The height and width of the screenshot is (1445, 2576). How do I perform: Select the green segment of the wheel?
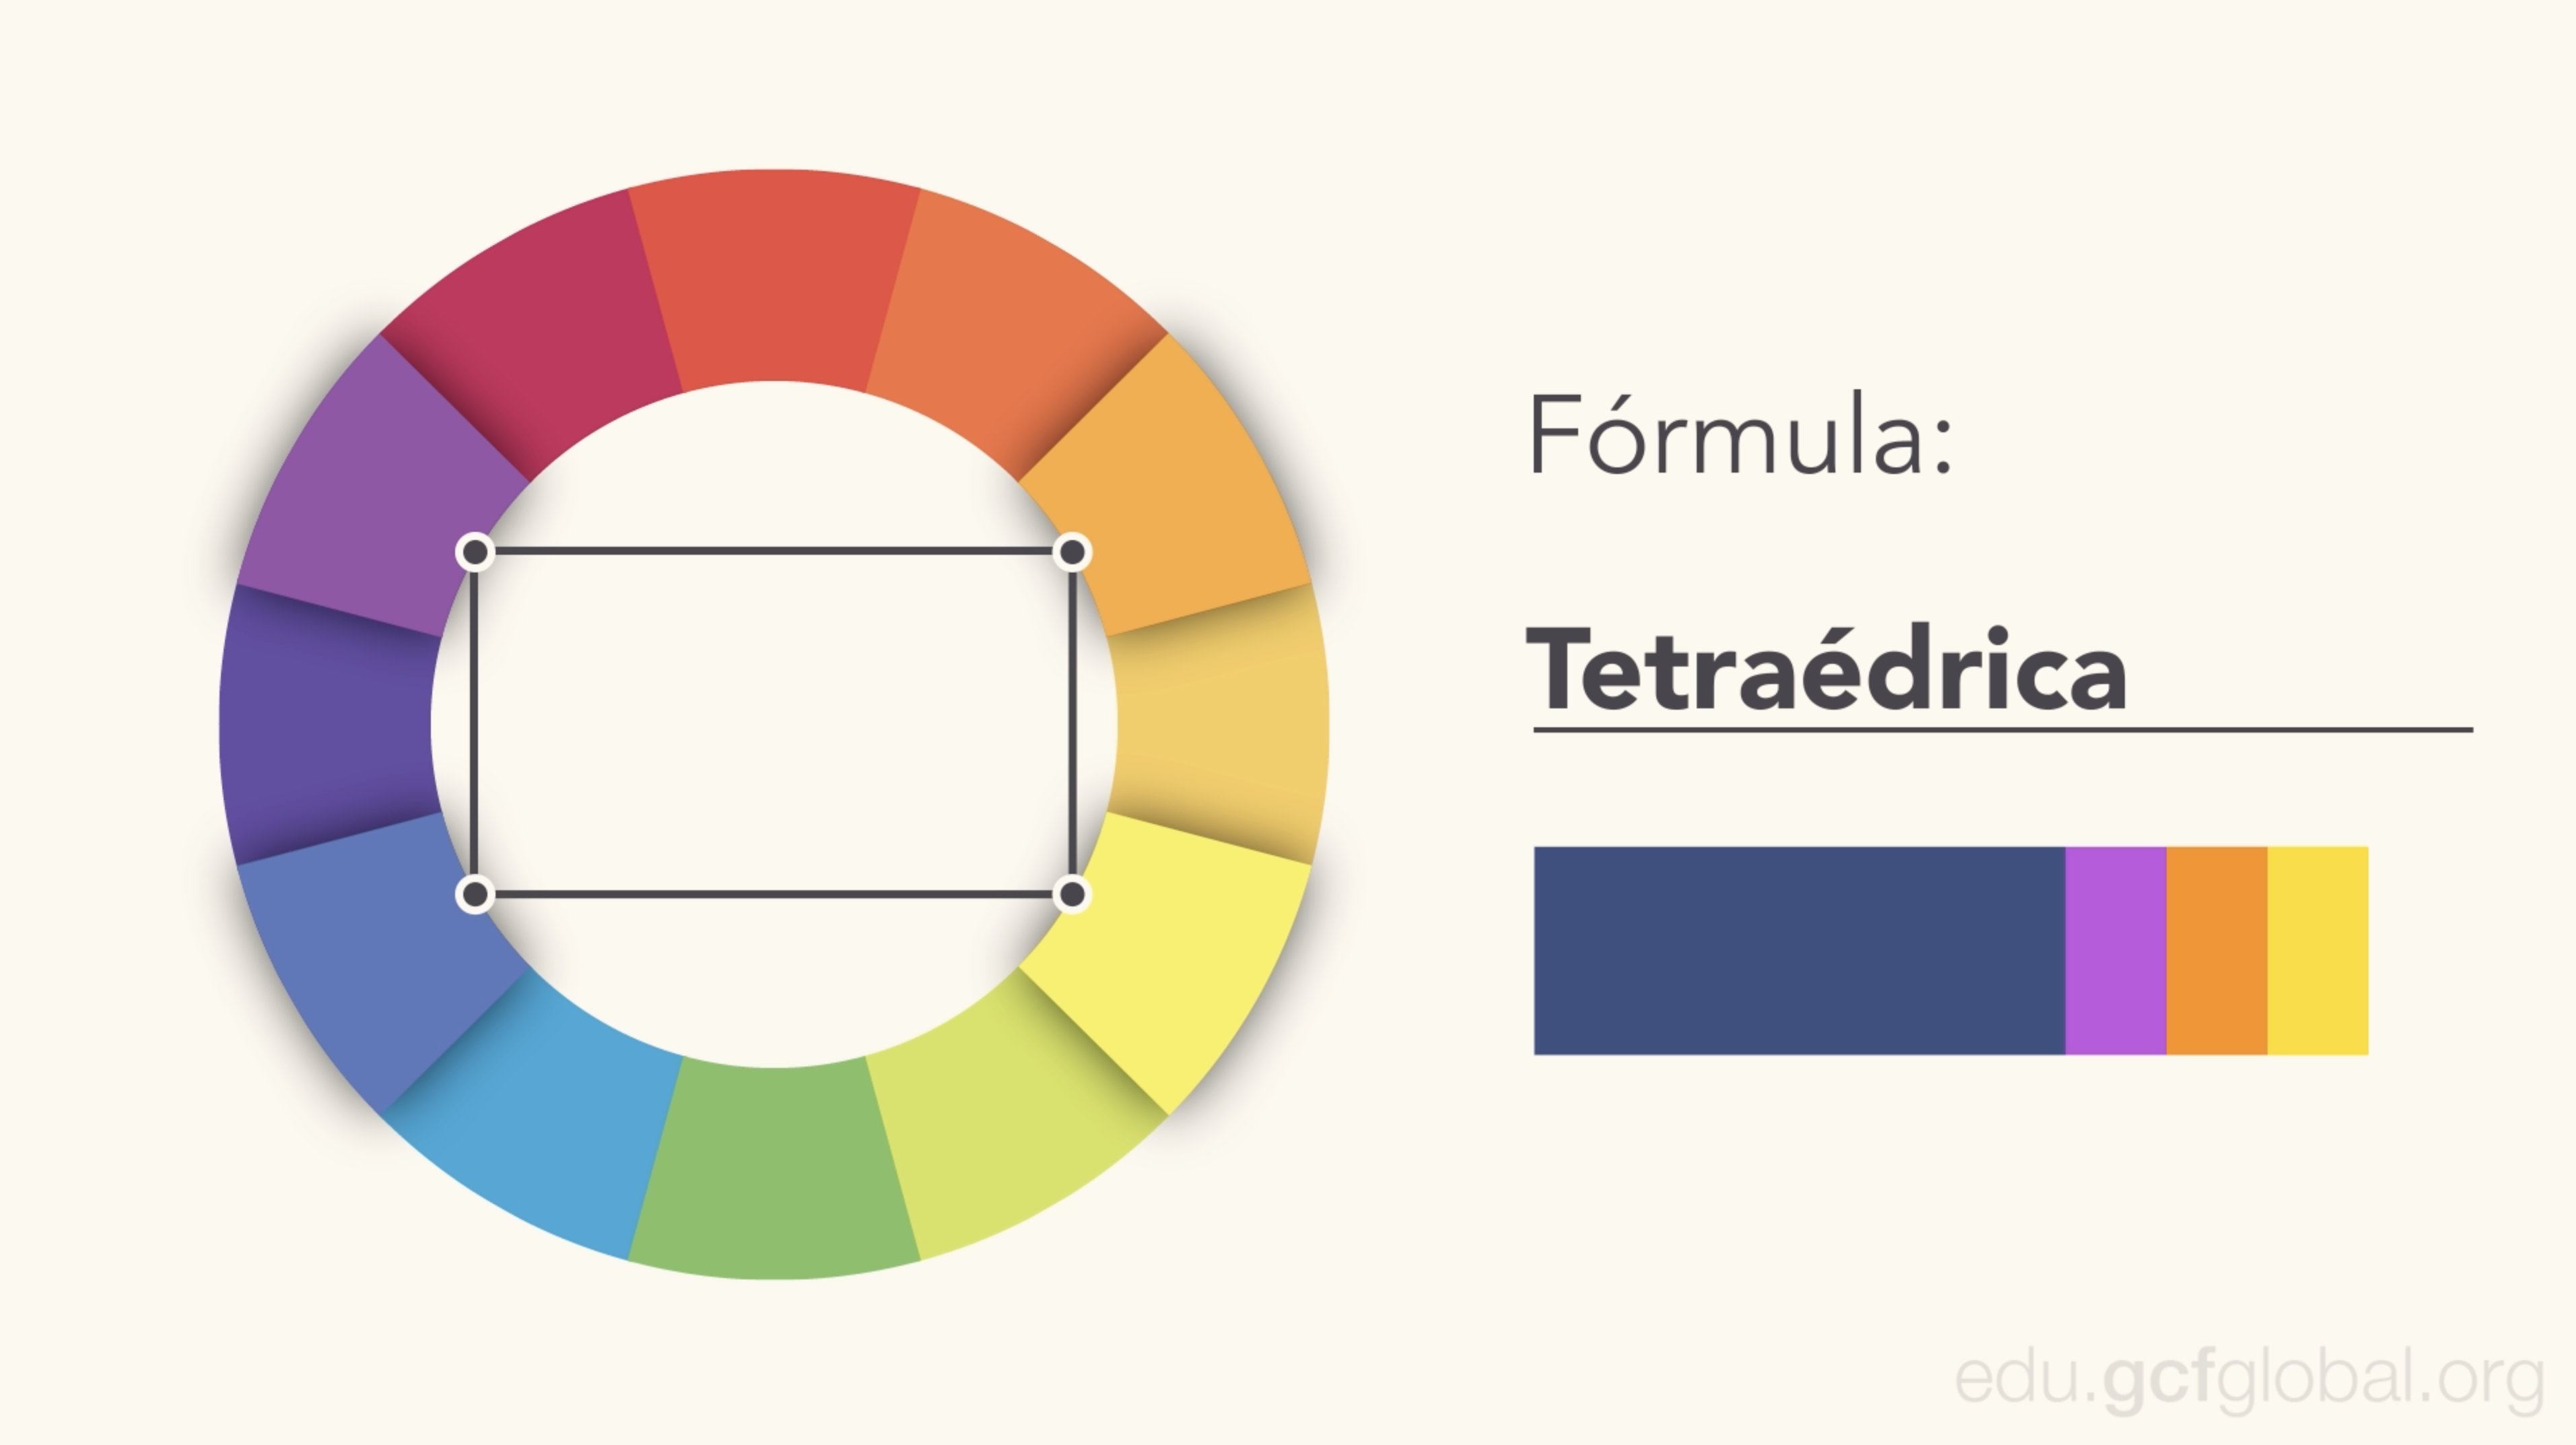(x=774, y=1170)
